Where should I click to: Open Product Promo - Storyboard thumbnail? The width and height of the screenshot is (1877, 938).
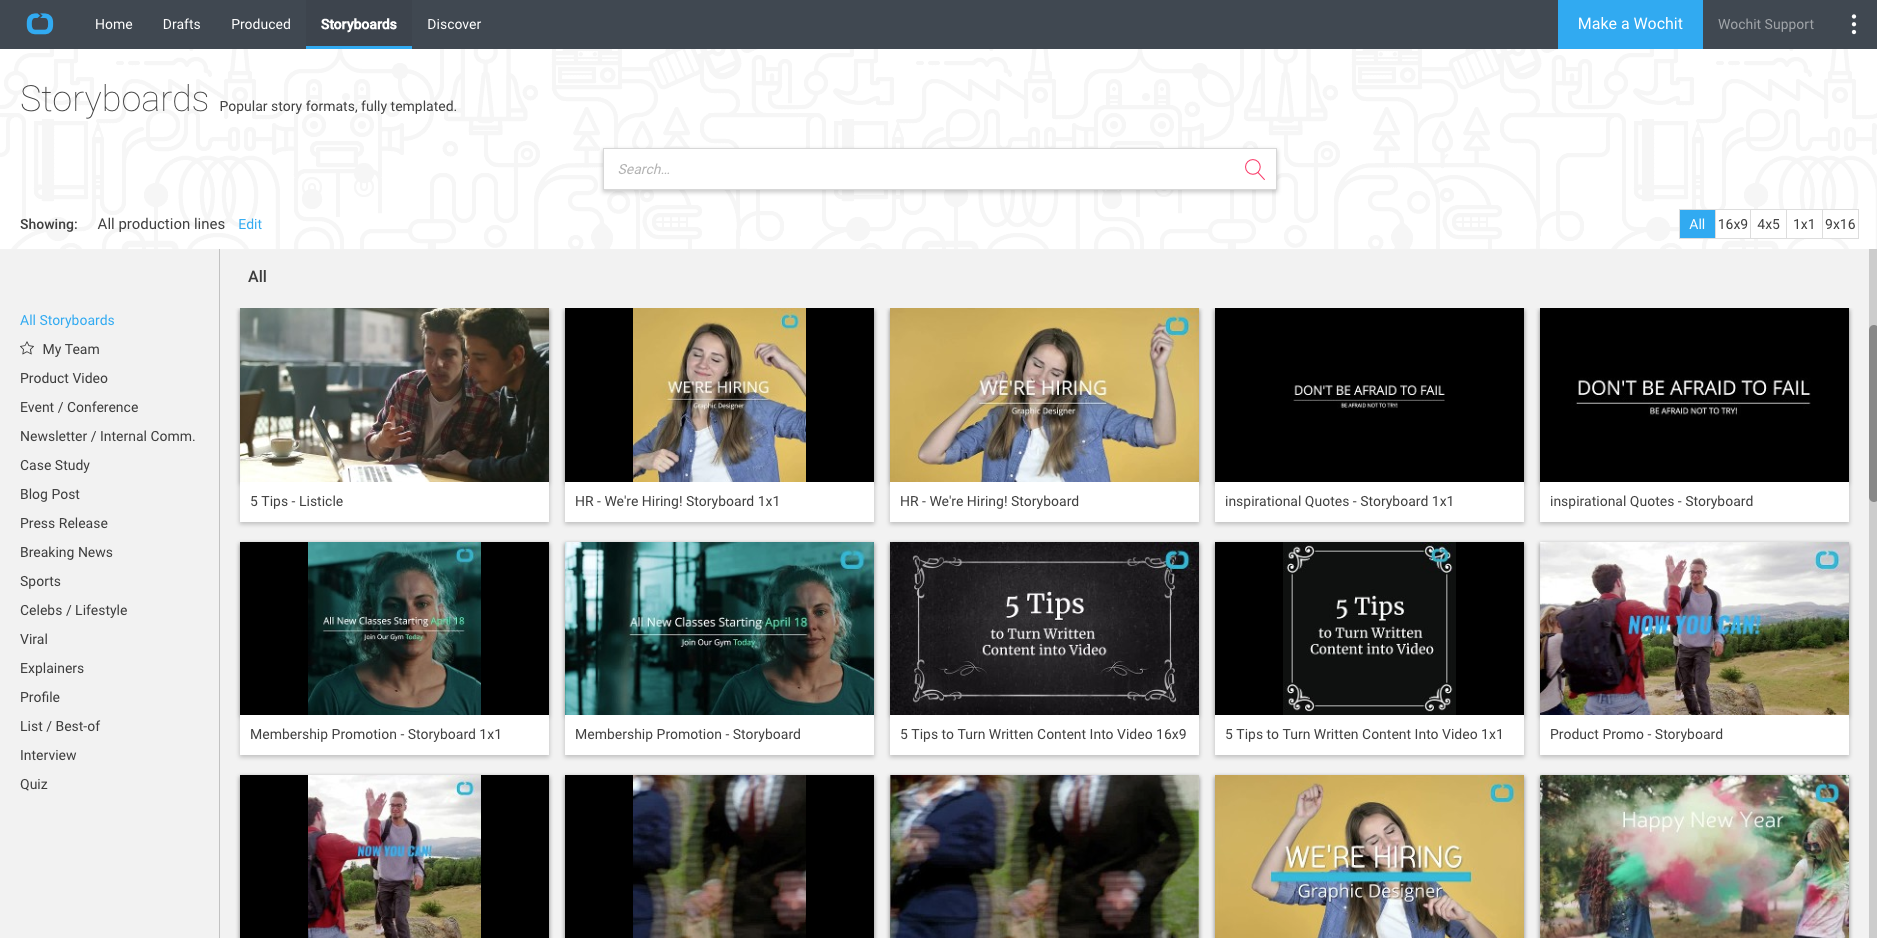tap(1694, 628)
